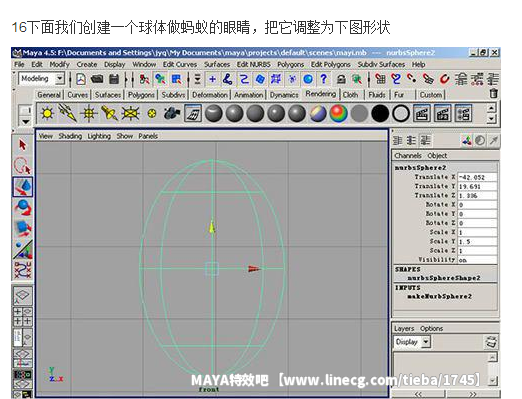Select the arrow Select tool
522x399 pixels.
(22, 145)
